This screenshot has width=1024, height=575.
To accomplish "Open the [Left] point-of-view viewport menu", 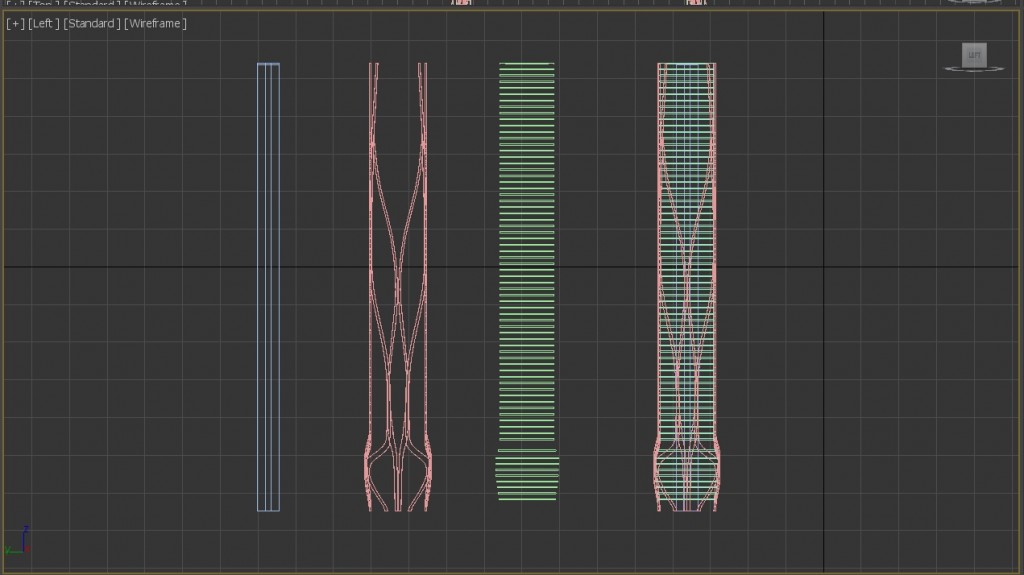I will click(x=43, y=24).
